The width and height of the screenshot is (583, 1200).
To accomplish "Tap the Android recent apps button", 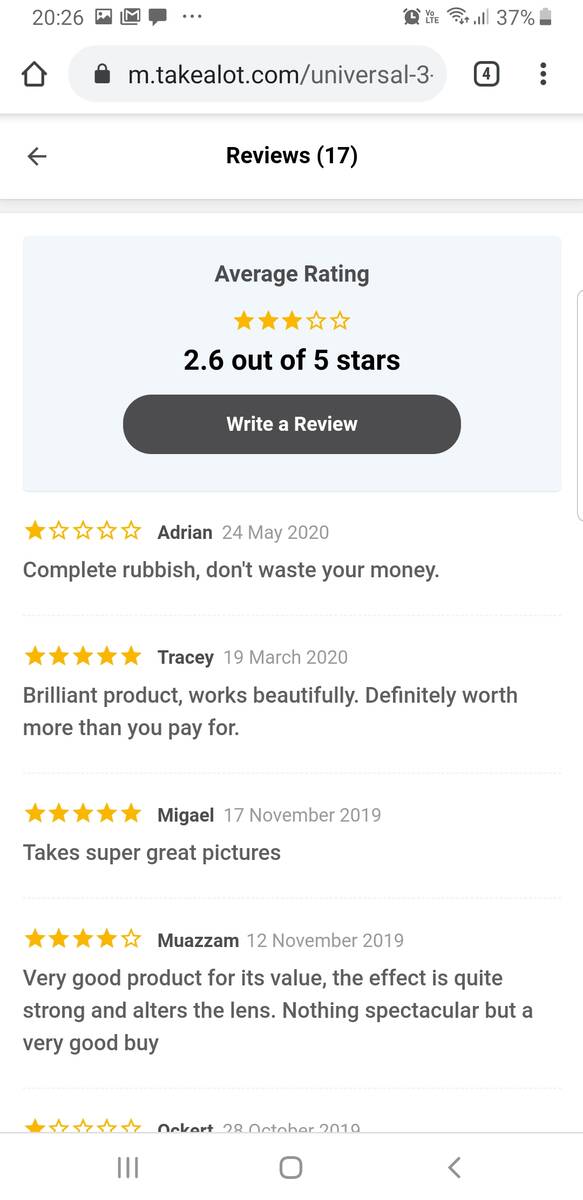I will pos(127,1167).
